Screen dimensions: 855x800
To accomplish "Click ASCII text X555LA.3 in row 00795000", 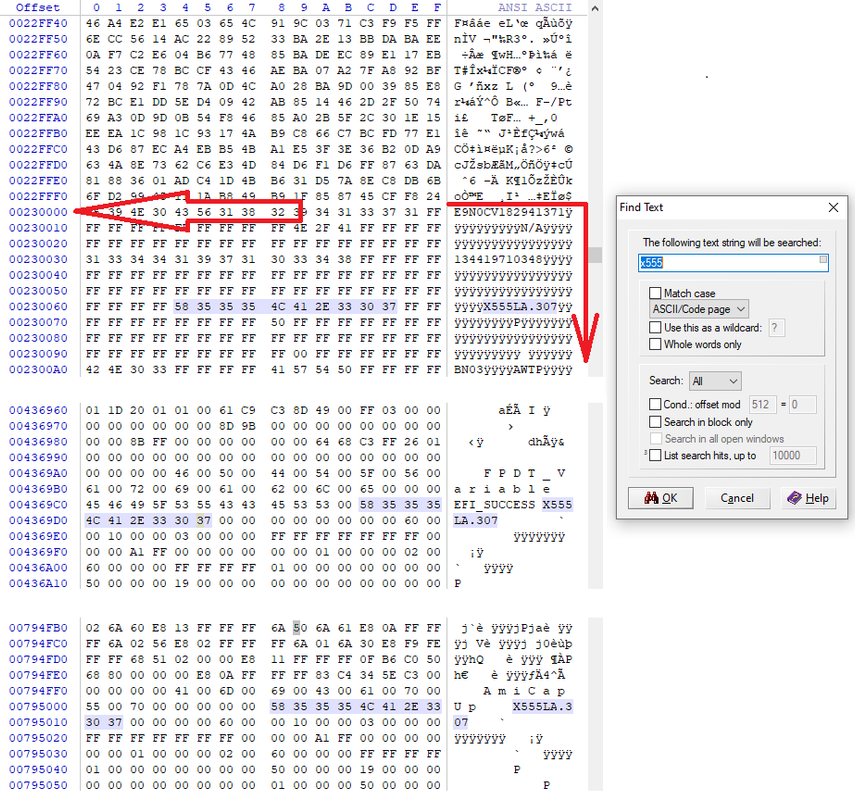I will click(543, 707).
